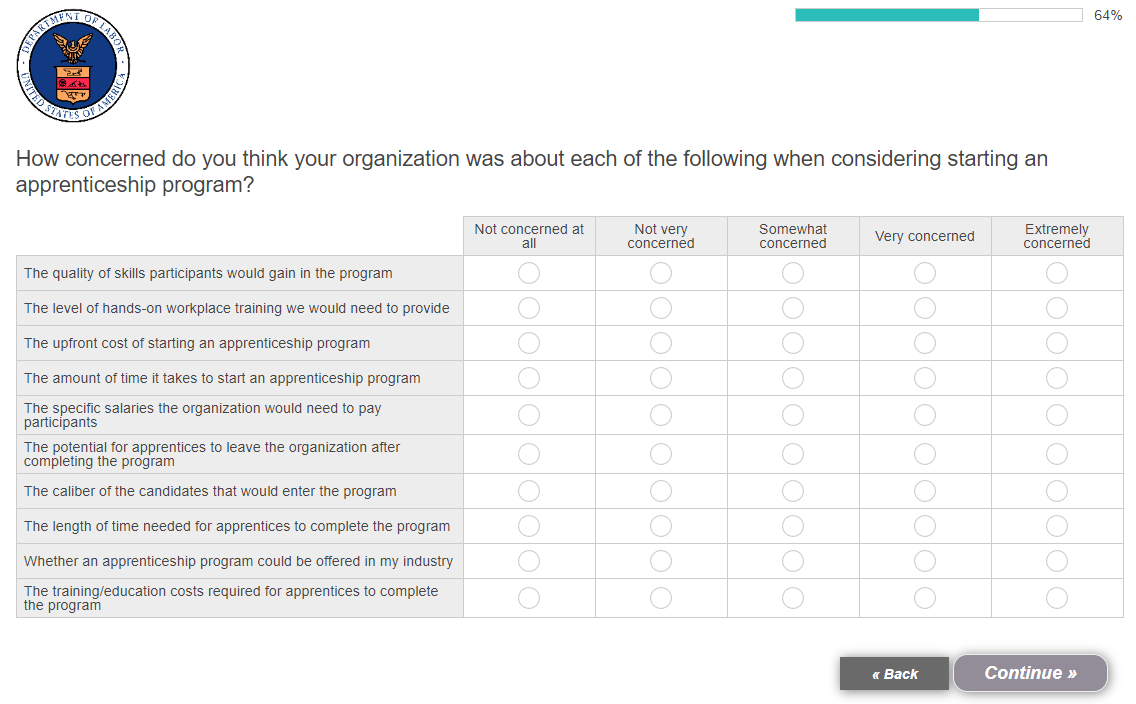Image resolution: width=1136 pixels, height=704 pixels.
Task: Select 'Somewhat concerned' for training/education costs
Action: [x=793, y=598]
